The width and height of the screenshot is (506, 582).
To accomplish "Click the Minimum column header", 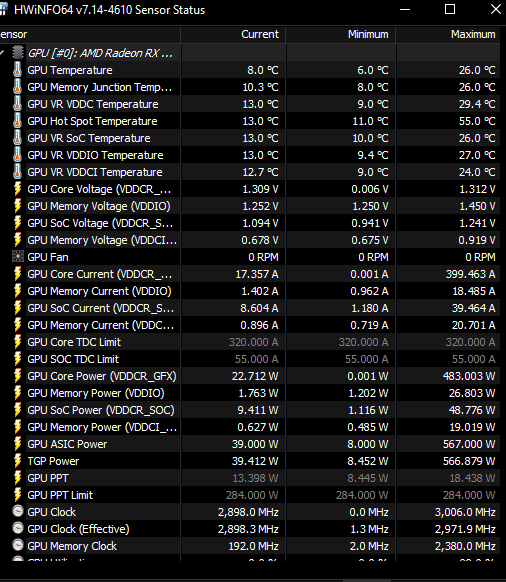I will [x=341, y=35].
